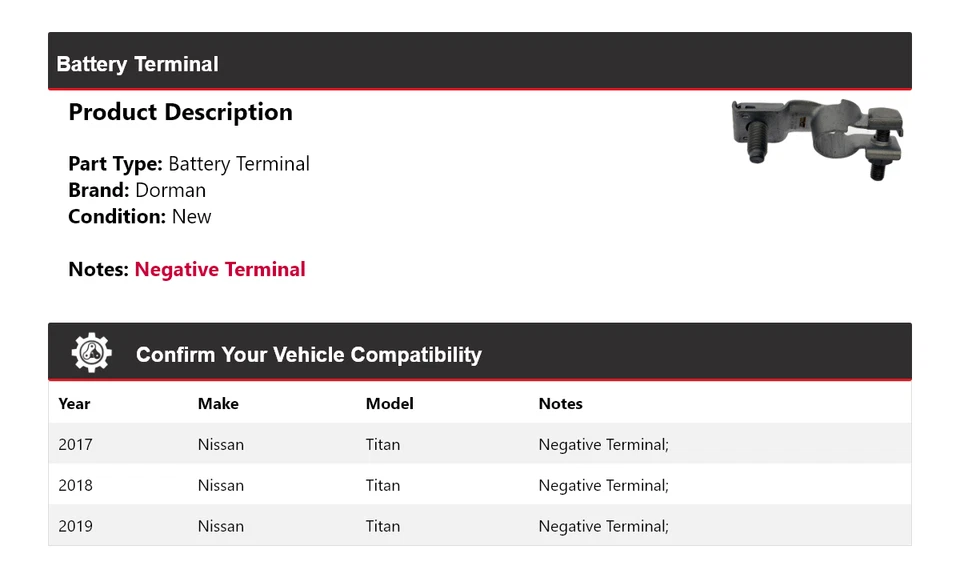The height and width of the screenshot is (578, 960).
Task: Click the Notes column header in table
Action: point(560,404)
